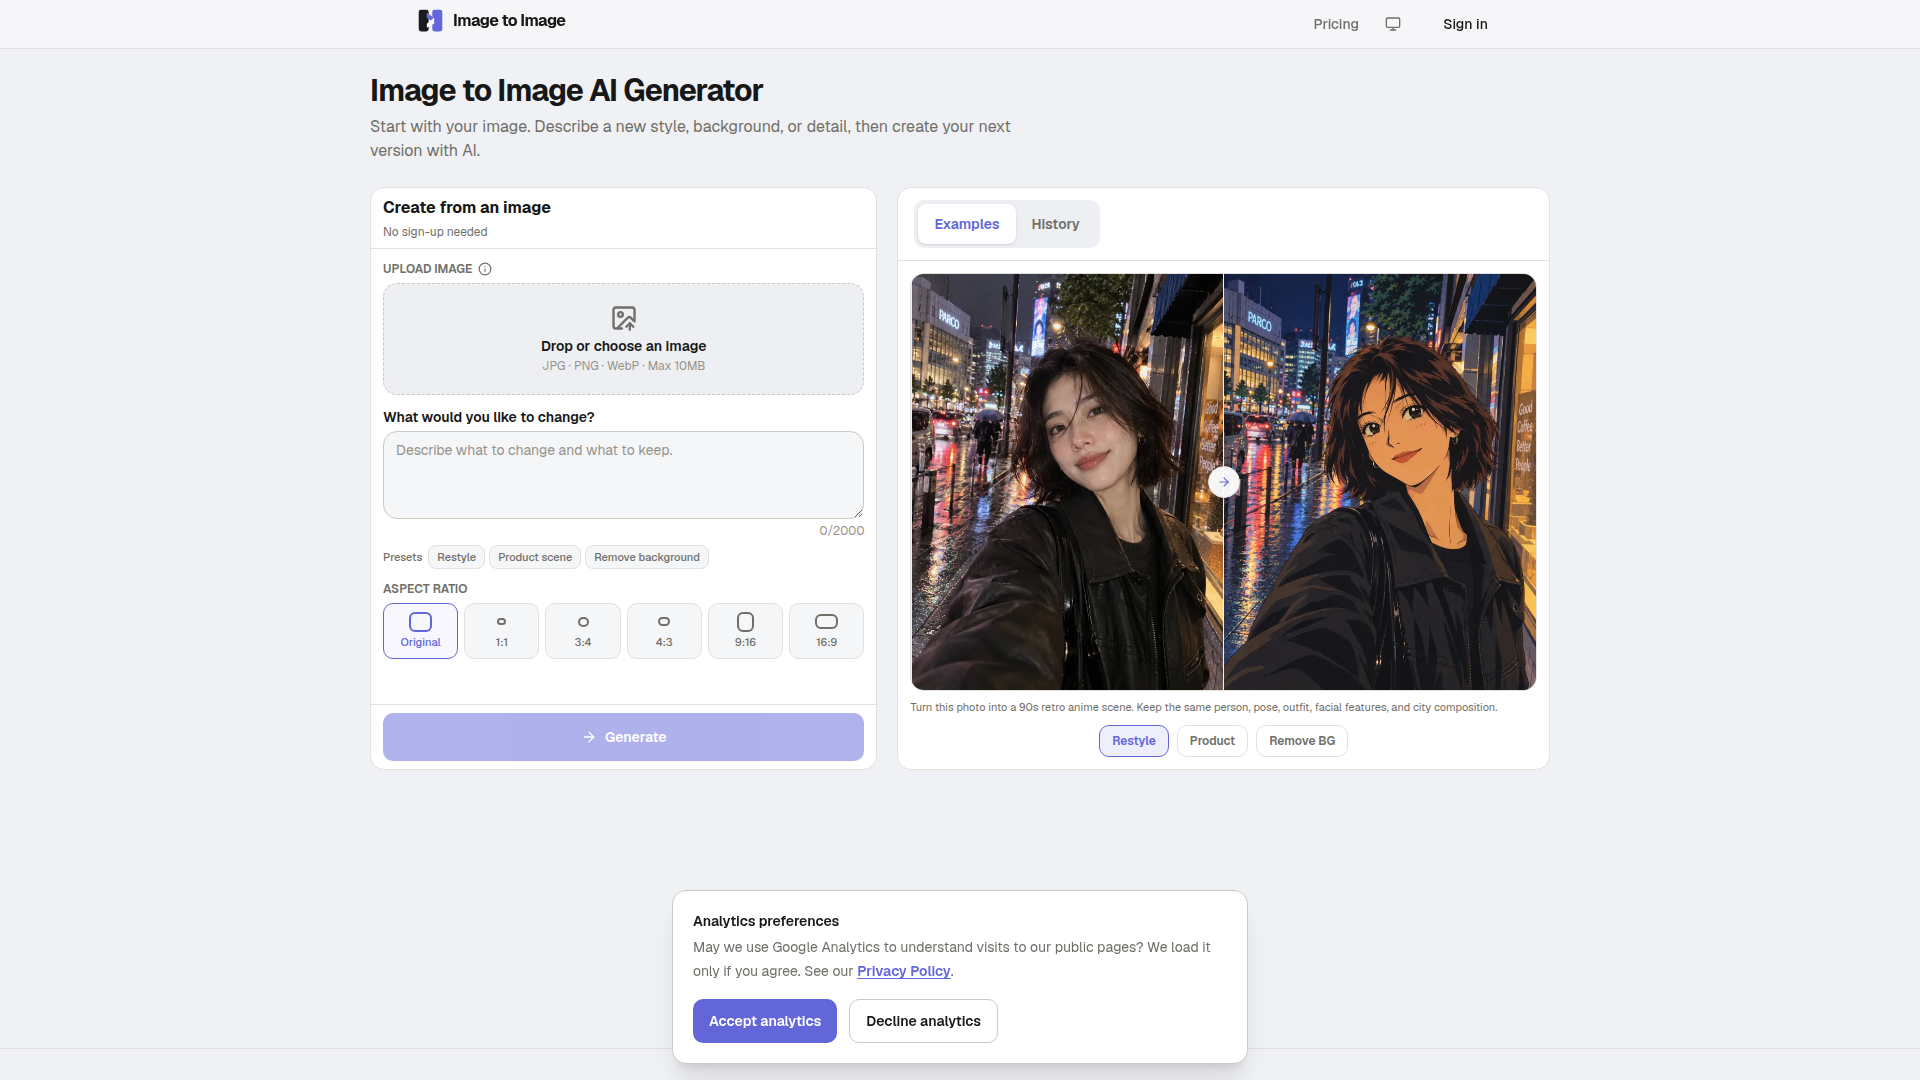The width and height of the screenshot is (1920, 1080).
Task: Select the 1:1 aspect ratio option
Action: pos(502,631)
